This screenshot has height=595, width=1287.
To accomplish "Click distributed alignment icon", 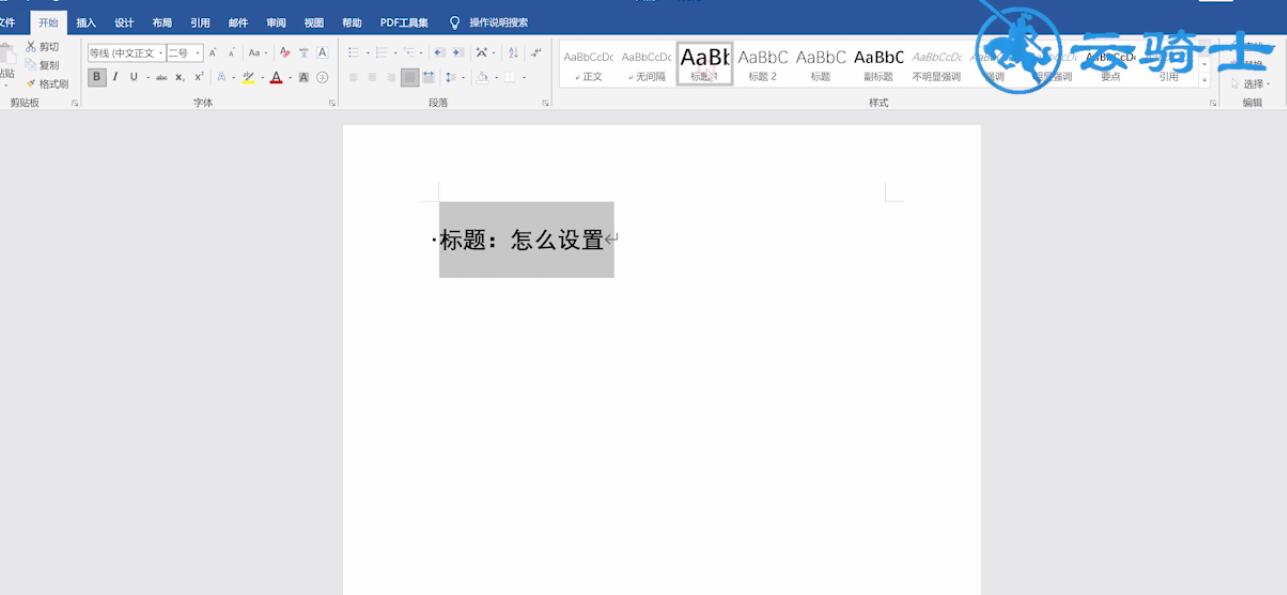I will click(x=429, y=77).
